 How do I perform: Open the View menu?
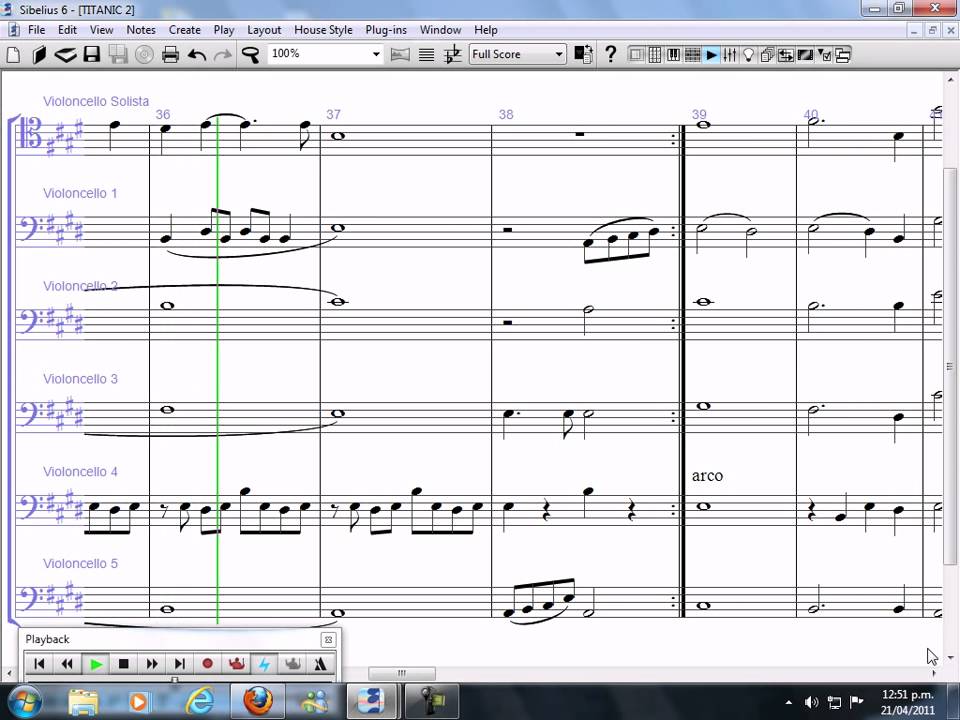click(x=102, y=29)
